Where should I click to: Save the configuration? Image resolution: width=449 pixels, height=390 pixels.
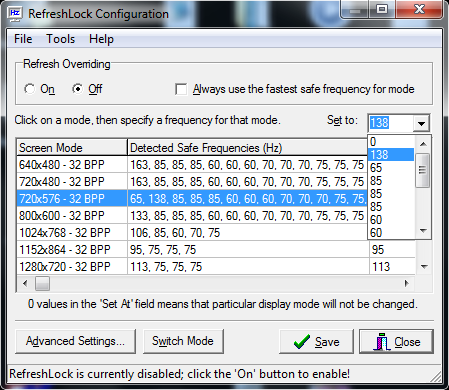coord(316,341)
